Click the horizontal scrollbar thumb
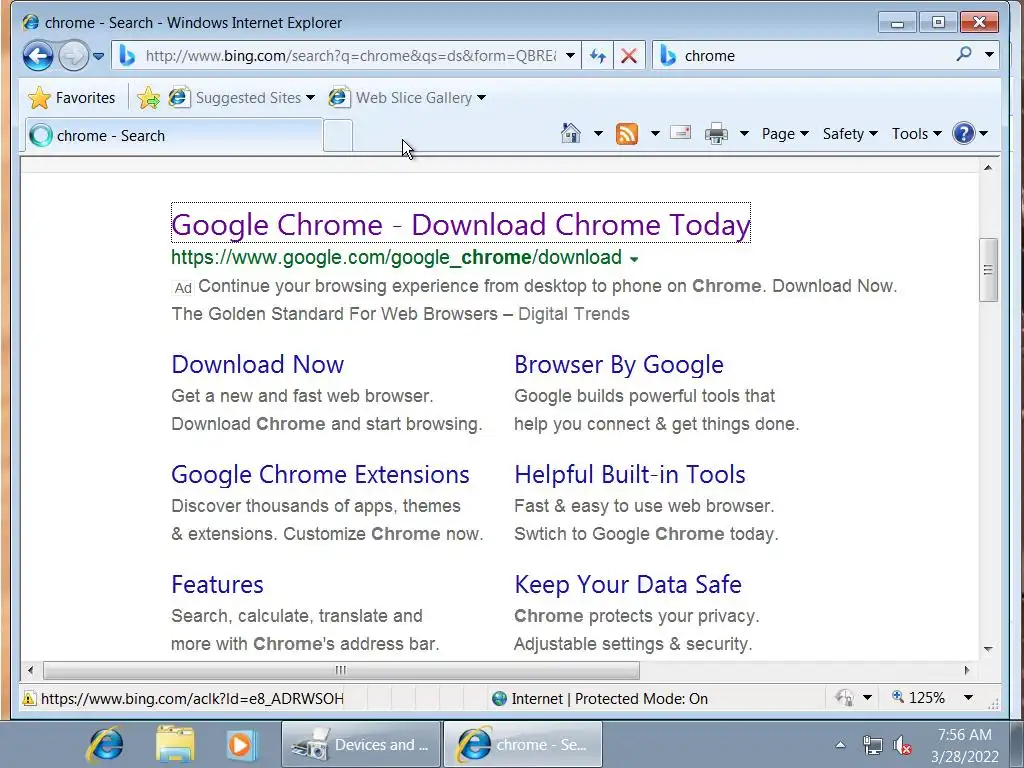This screenshot has height=768, width=1024. tap(341, 670)
